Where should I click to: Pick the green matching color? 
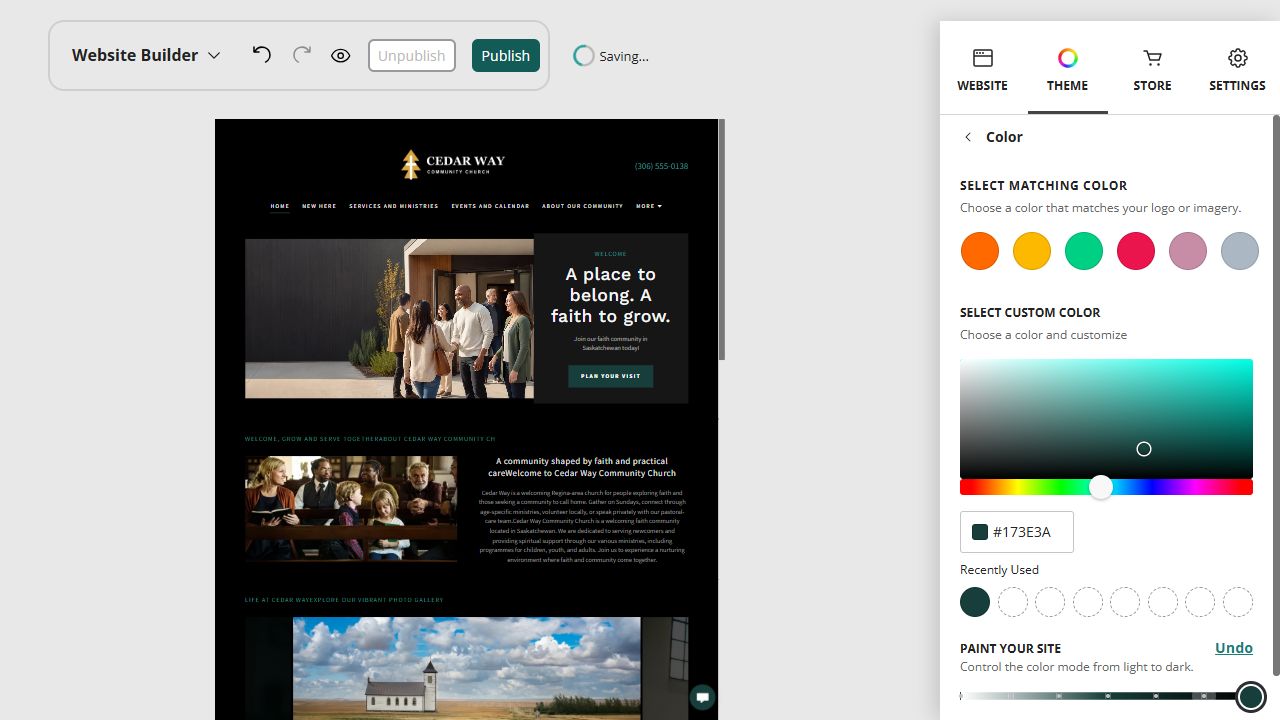pyautogui.click(x=1084, y=251)
